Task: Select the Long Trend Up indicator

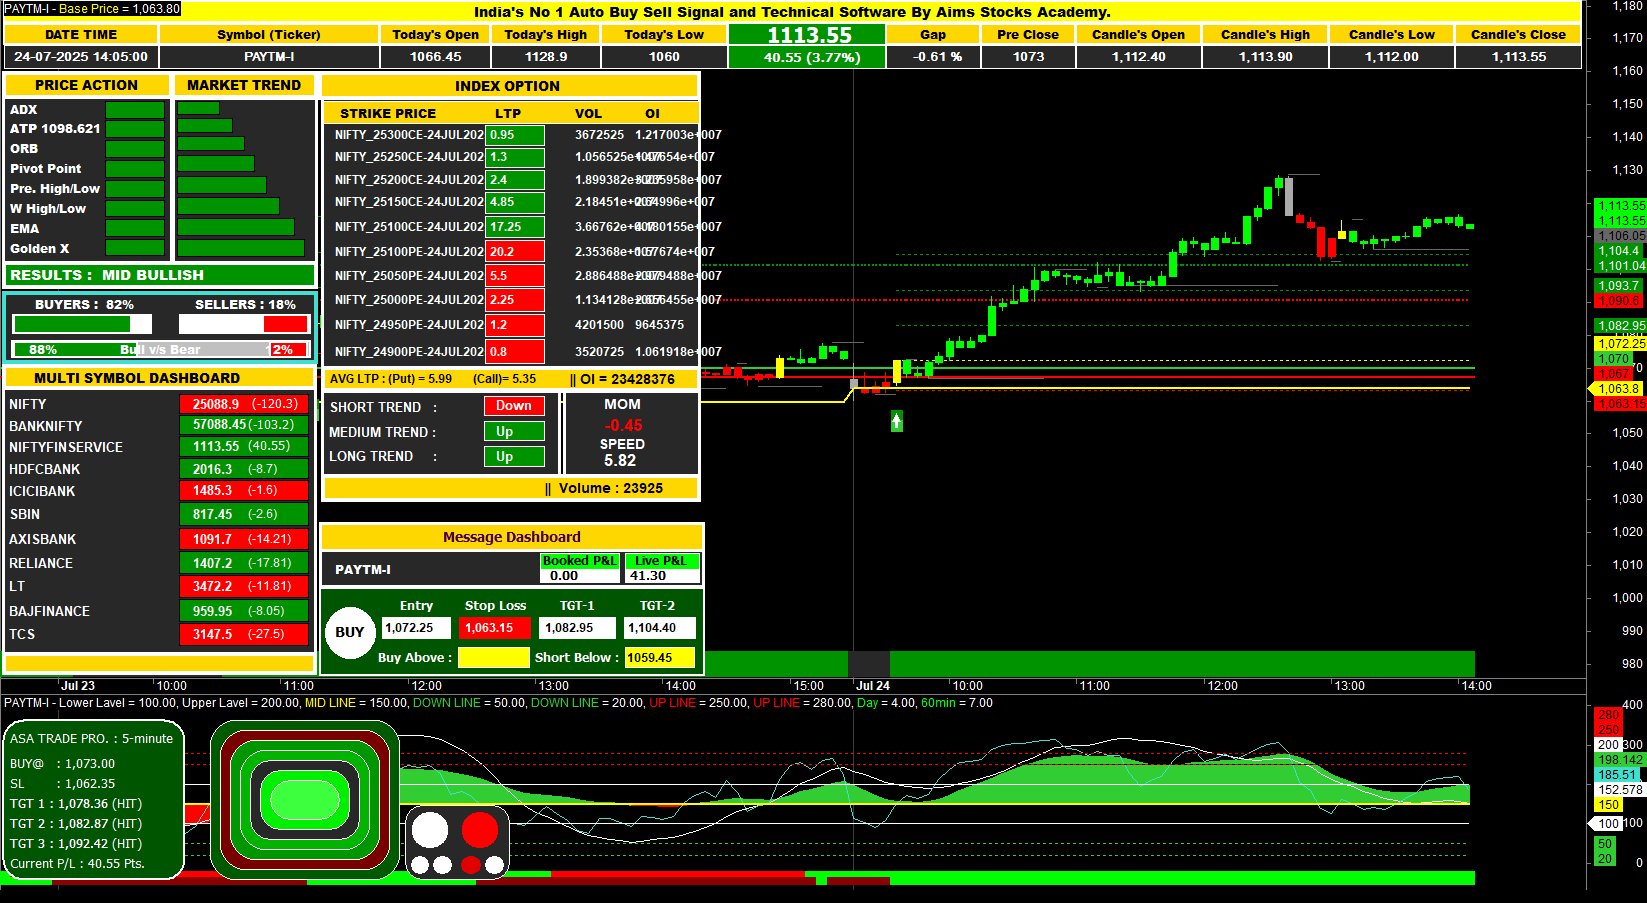Action: pyautogui.click(x=514, y=457)
